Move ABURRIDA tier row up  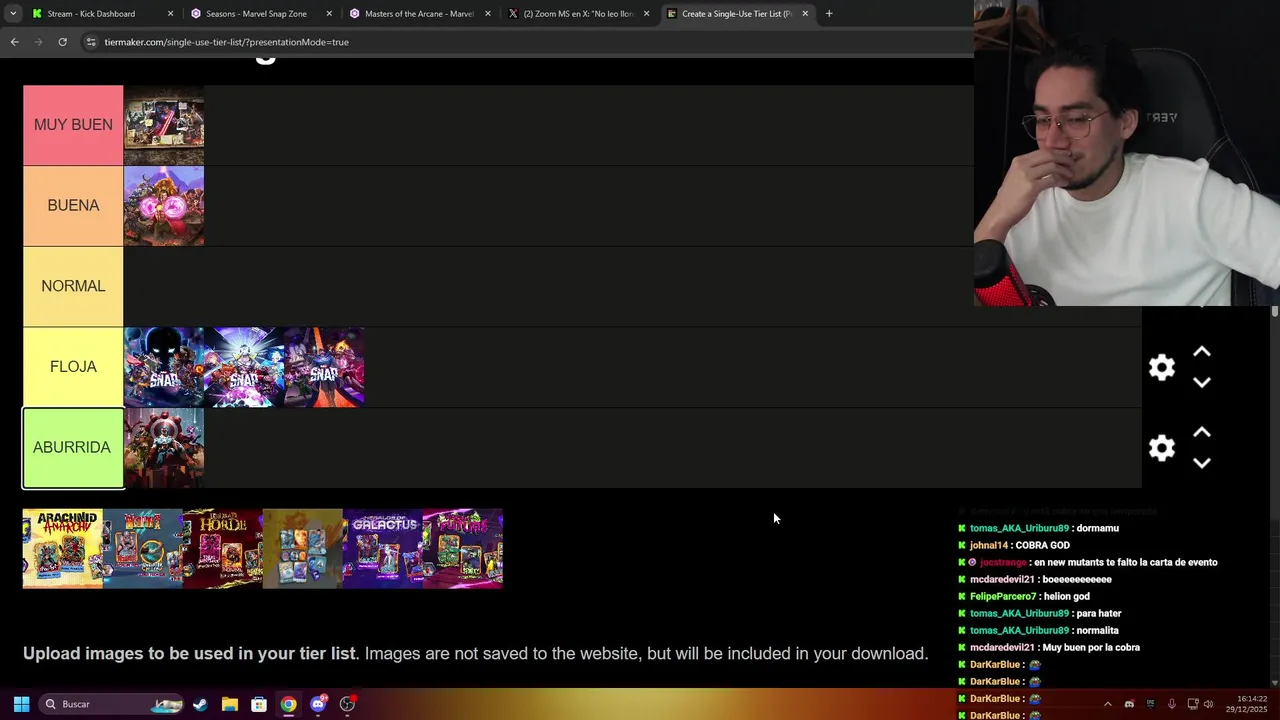pos(1202,432)
